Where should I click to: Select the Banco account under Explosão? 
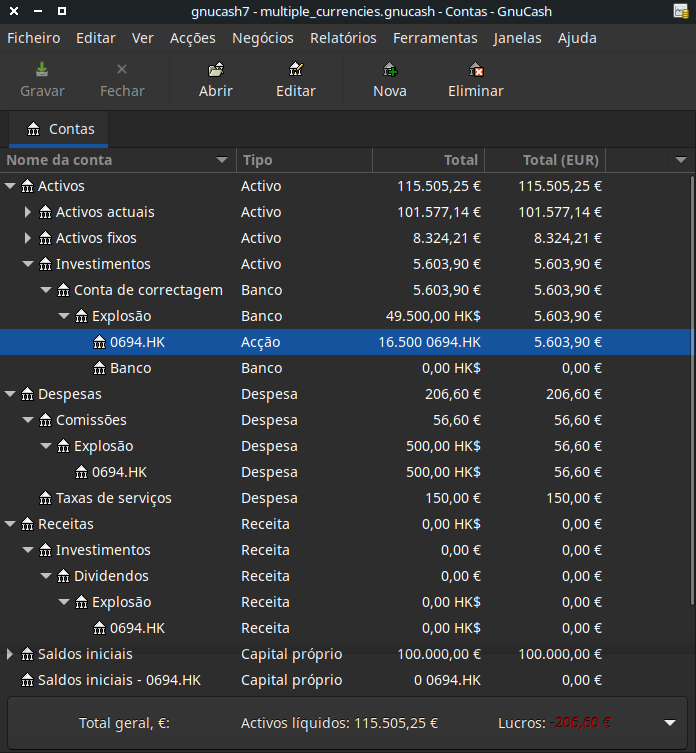point(130,368)
